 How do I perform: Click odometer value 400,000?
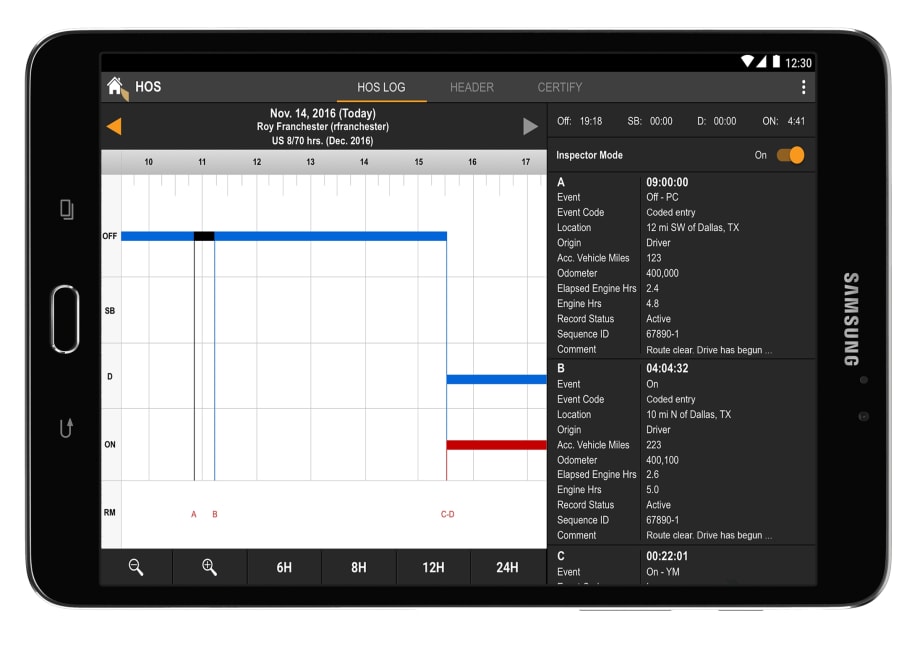[x=662, y=273]
